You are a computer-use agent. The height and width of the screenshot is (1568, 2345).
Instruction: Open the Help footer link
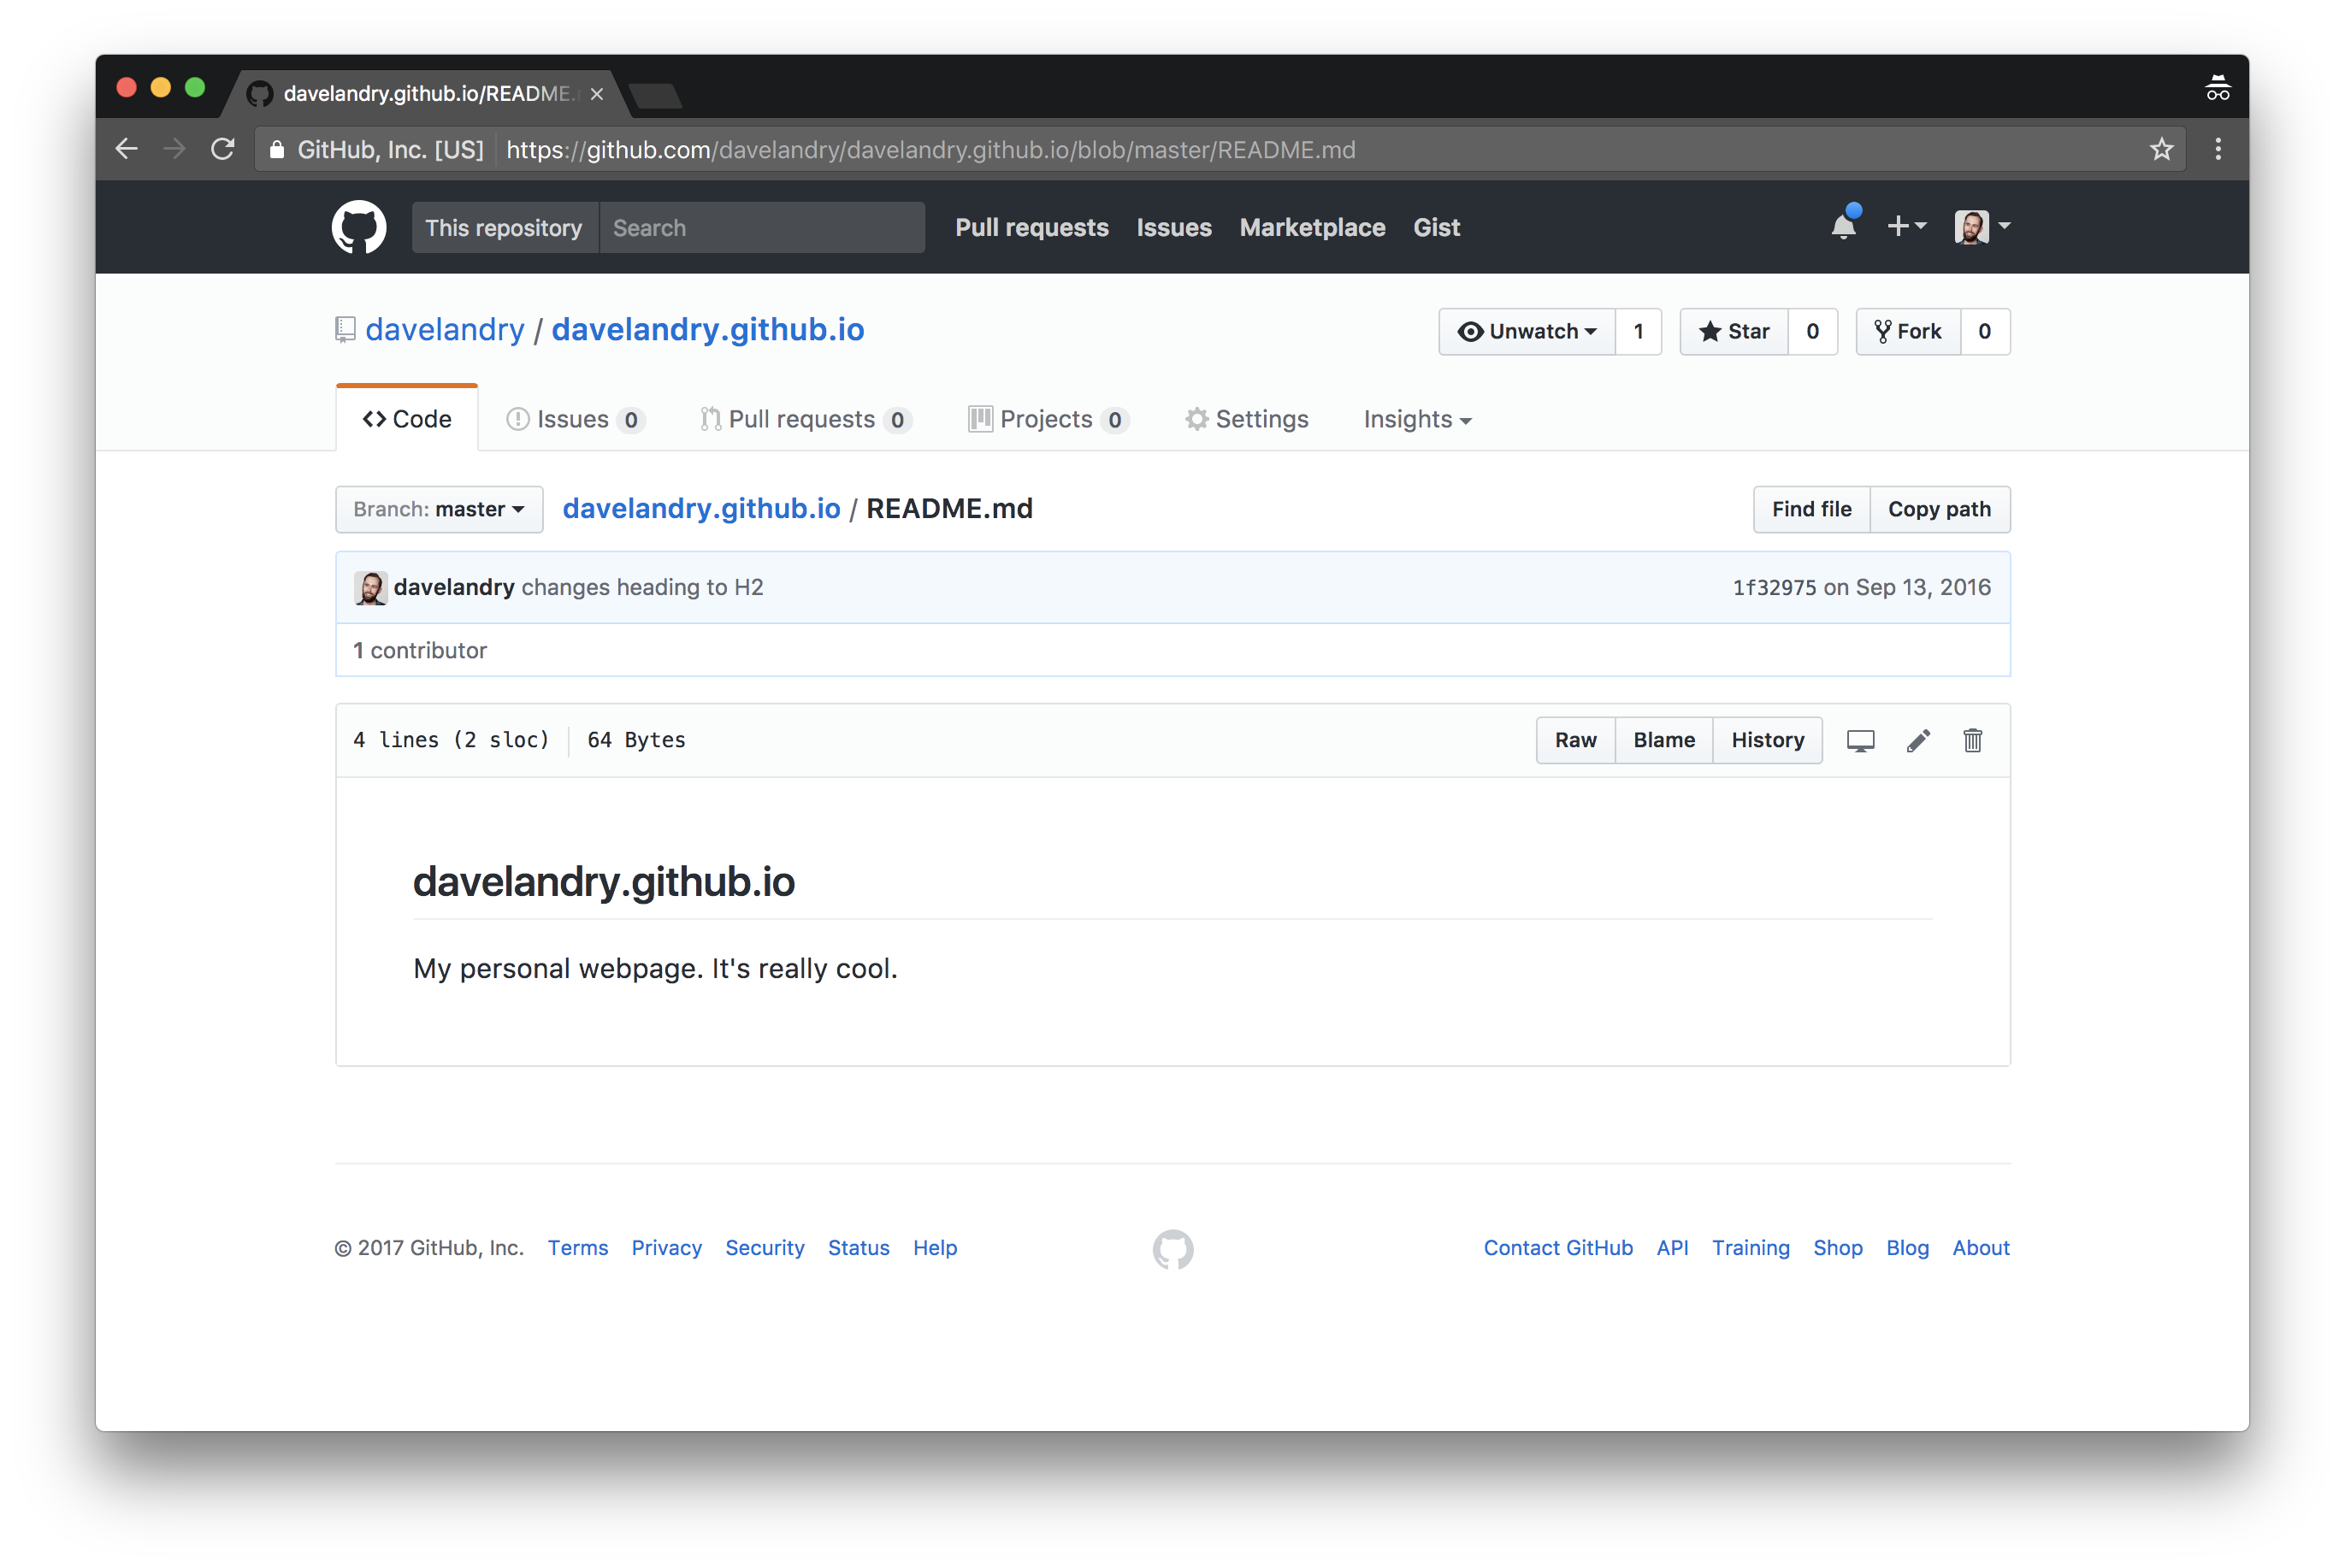tap(935, 1248)
